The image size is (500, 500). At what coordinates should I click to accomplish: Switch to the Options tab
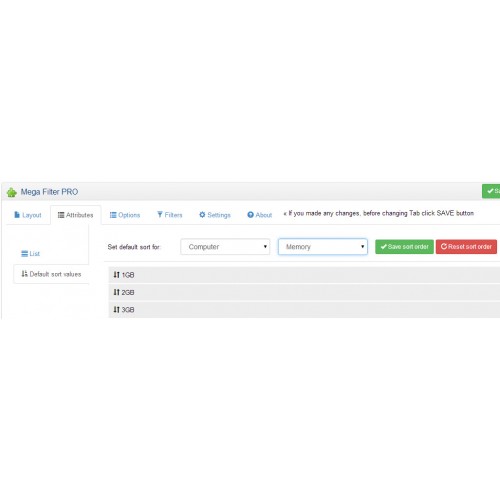(125, 215)
